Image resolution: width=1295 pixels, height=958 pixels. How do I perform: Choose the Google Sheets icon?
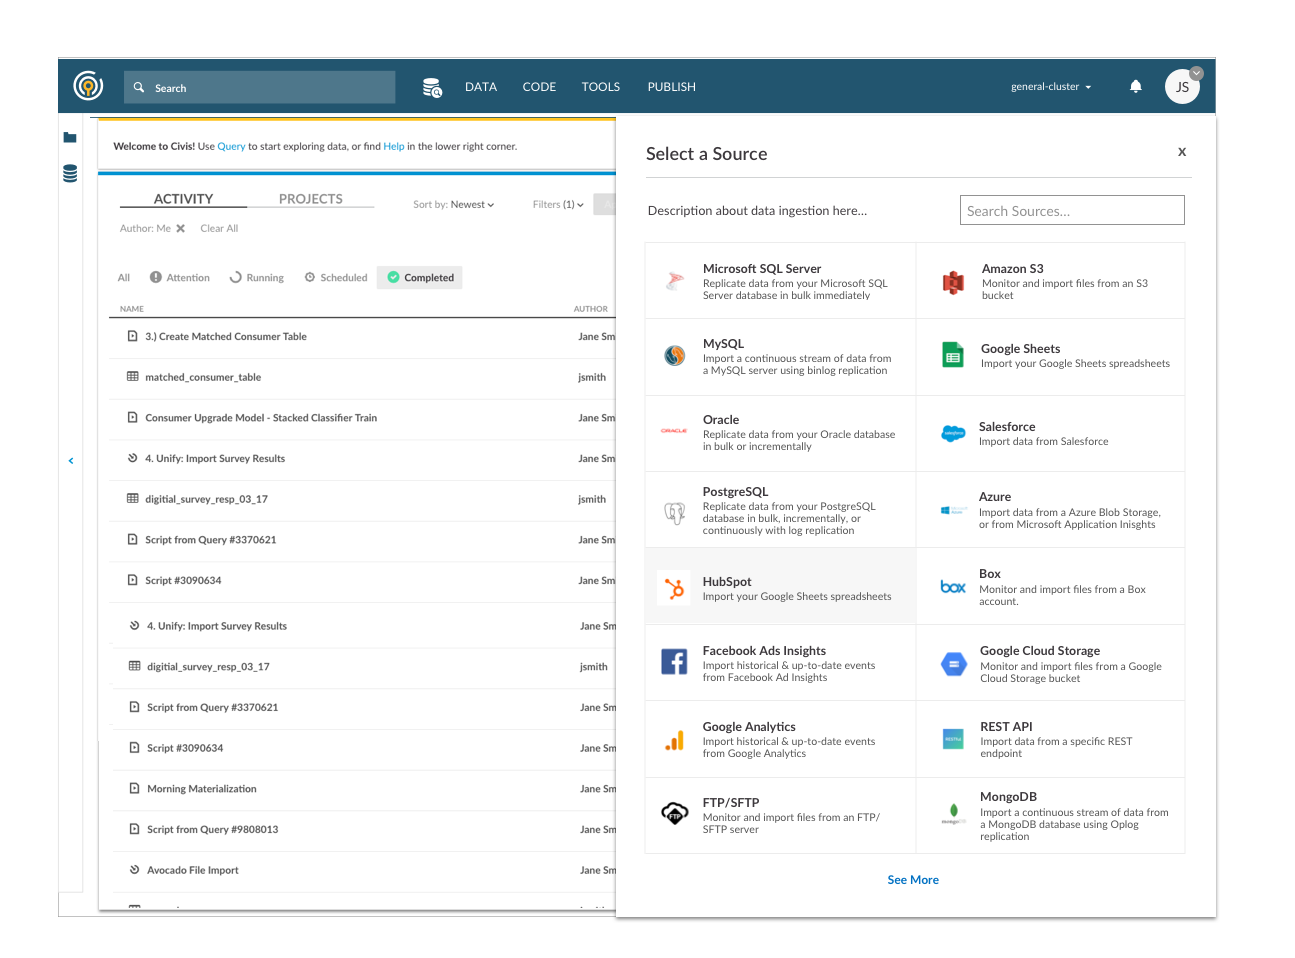click(x=953, y=355)
